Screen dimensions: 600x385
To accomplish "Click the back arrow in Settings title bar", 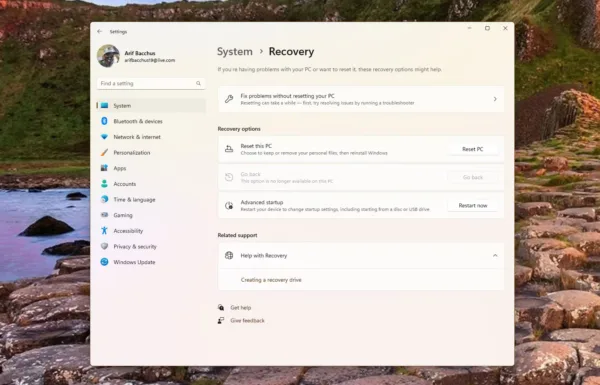I will click(100, 31).
